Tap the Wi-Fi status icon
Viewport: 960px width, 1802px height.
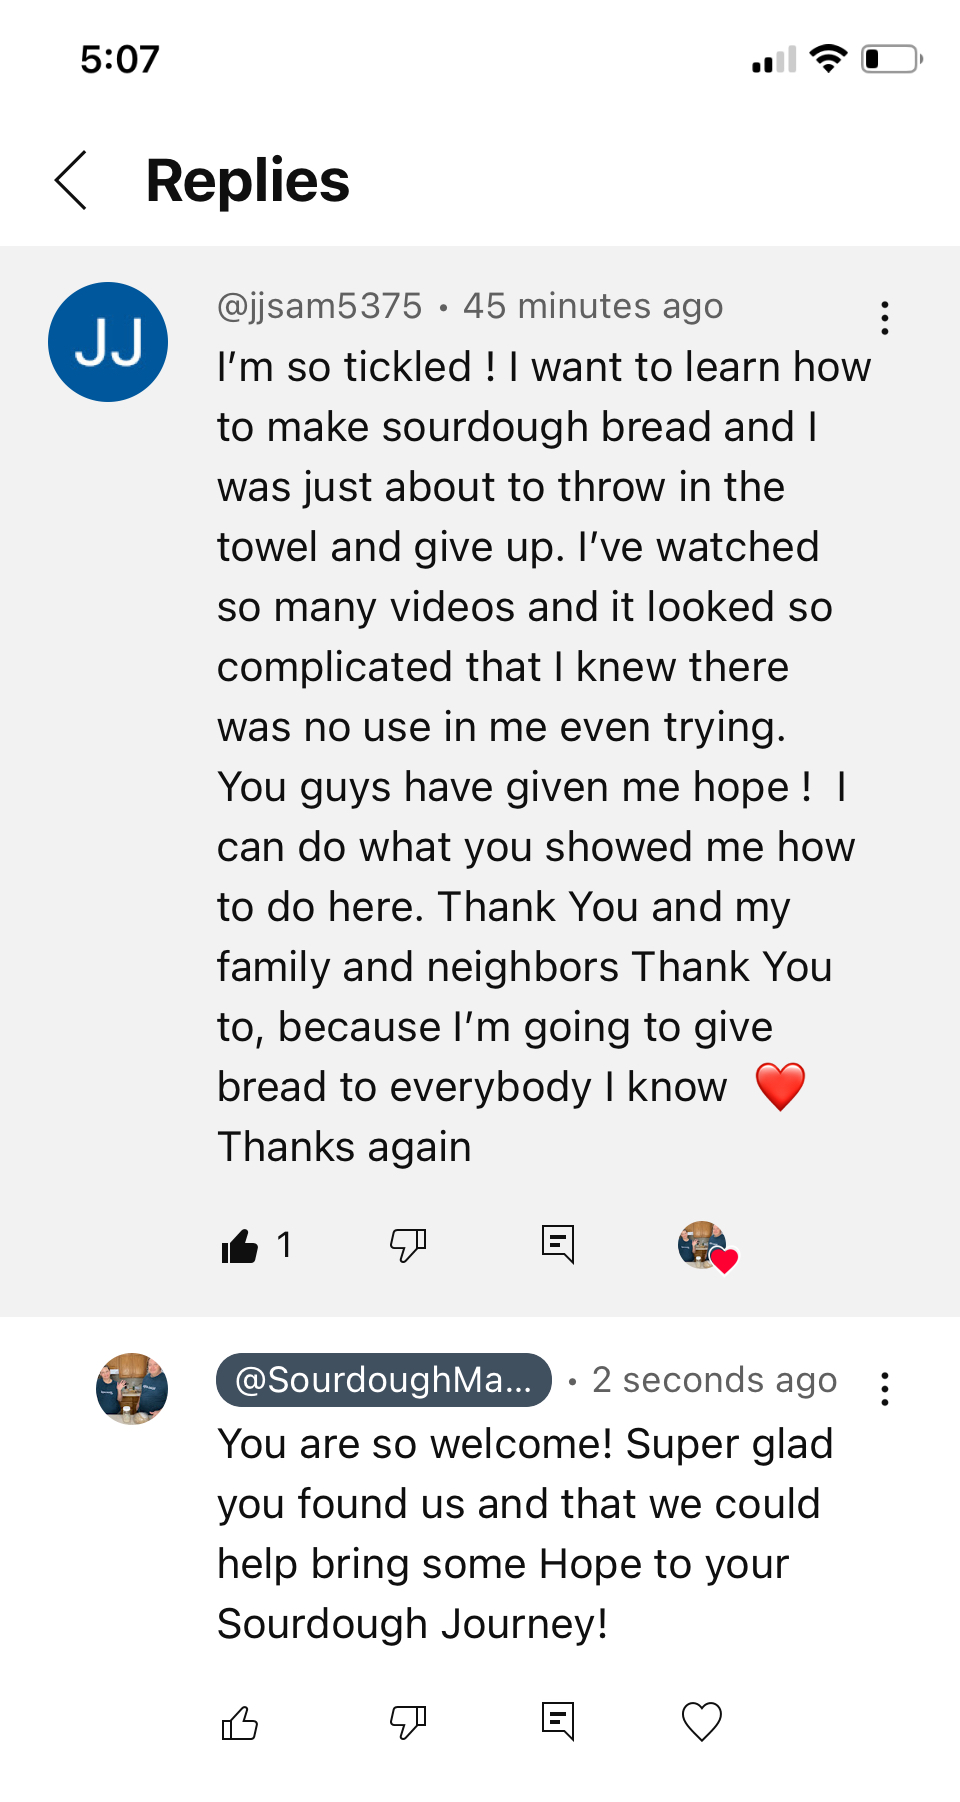tap(828, 59)
